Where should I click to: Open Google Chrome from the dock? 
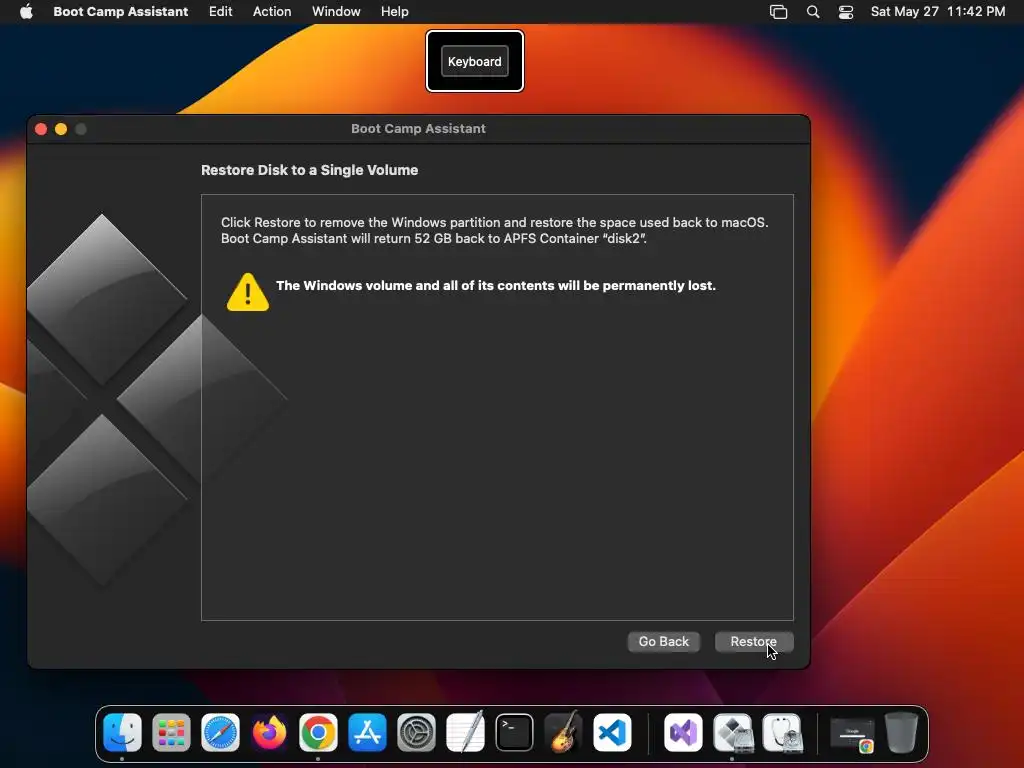(318, 732)
